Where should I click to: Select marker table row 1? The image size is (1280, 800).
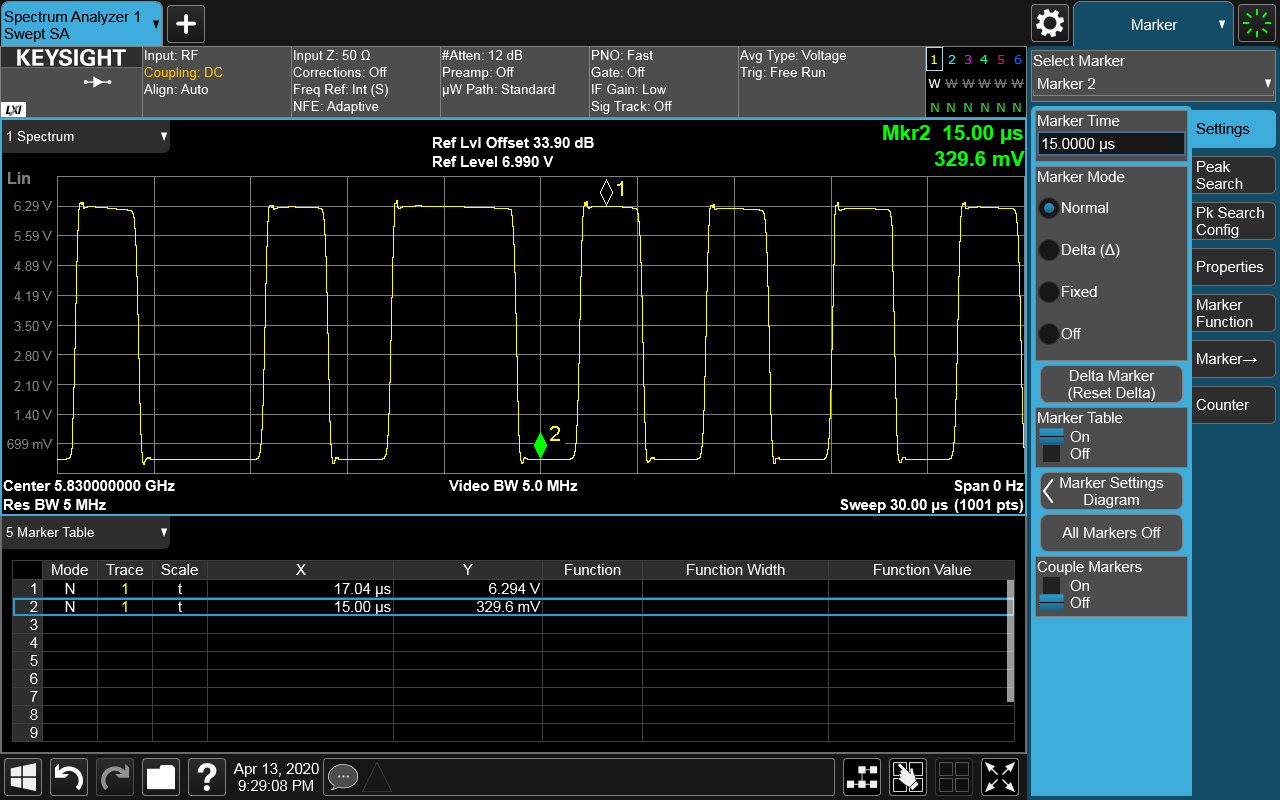tap(512, 588)
